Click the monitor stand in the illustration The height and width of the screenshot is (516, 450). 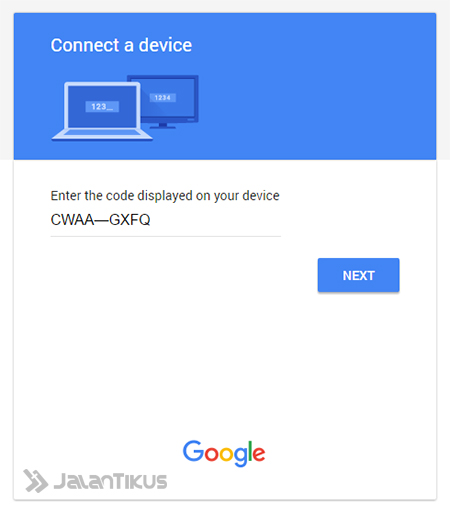[x=163, y=126]
